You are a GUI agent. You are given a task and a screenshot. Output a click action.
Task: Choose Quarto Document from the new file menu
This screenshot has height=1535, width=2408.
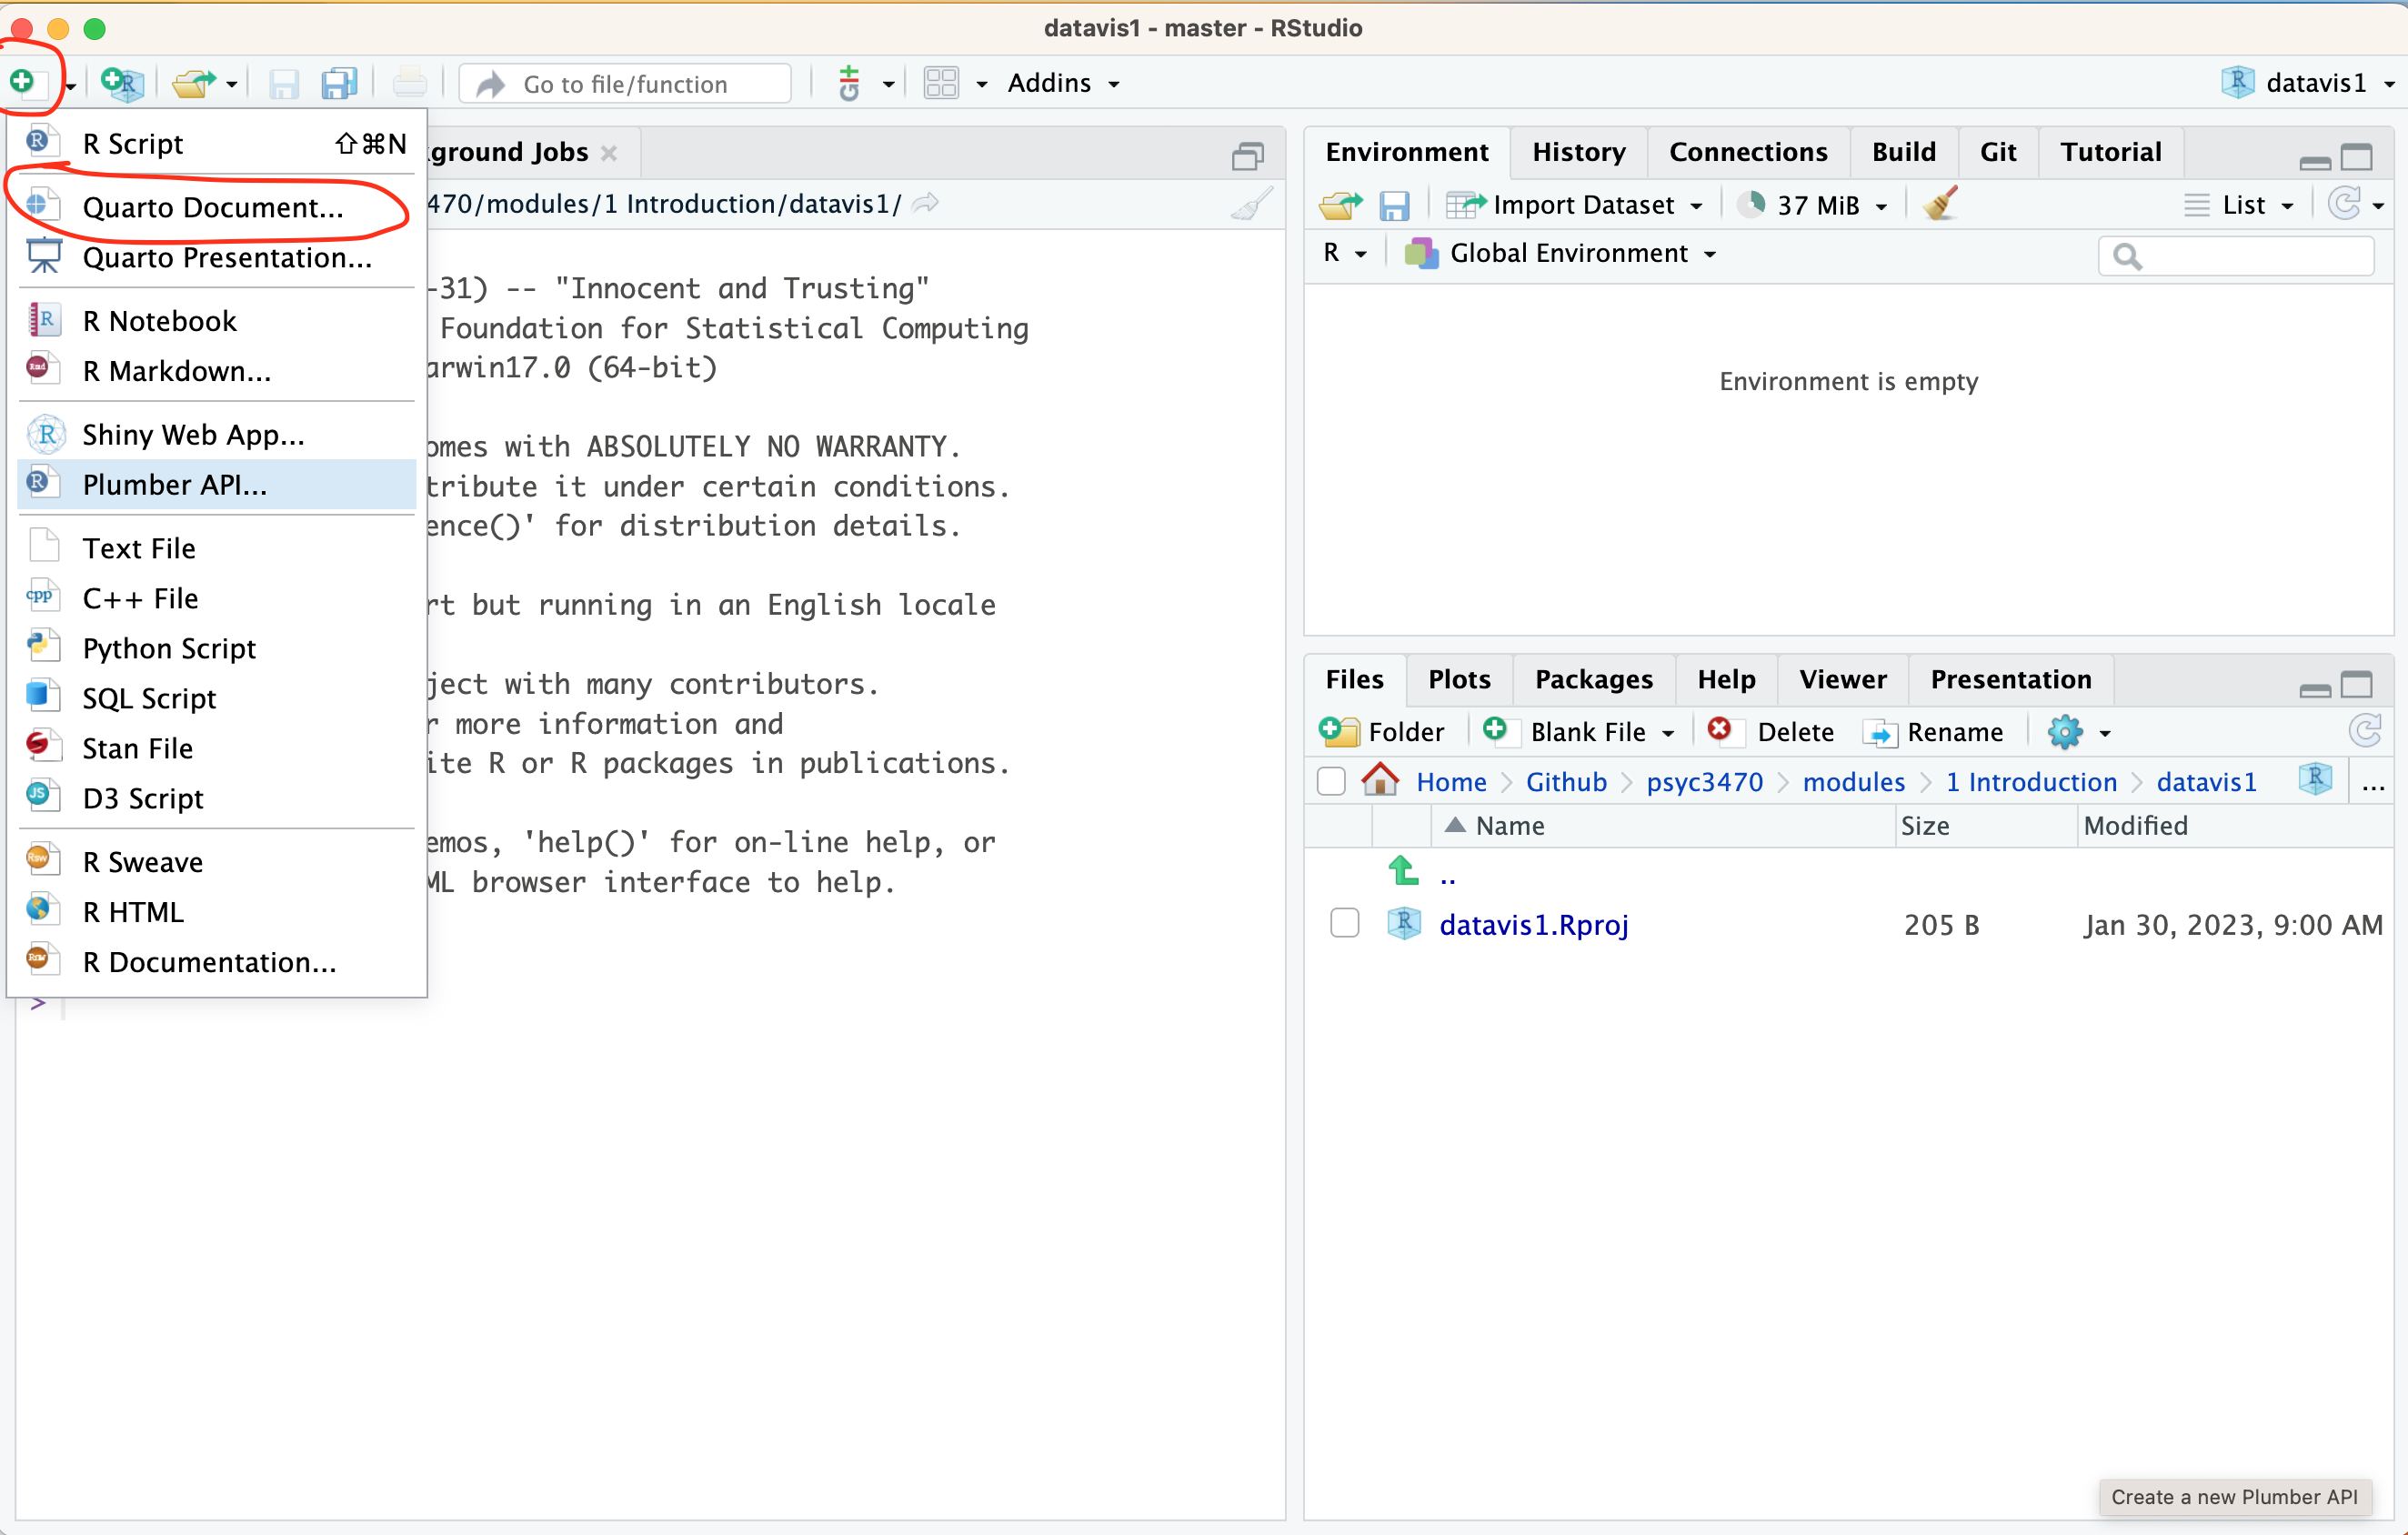coord(212,207)
